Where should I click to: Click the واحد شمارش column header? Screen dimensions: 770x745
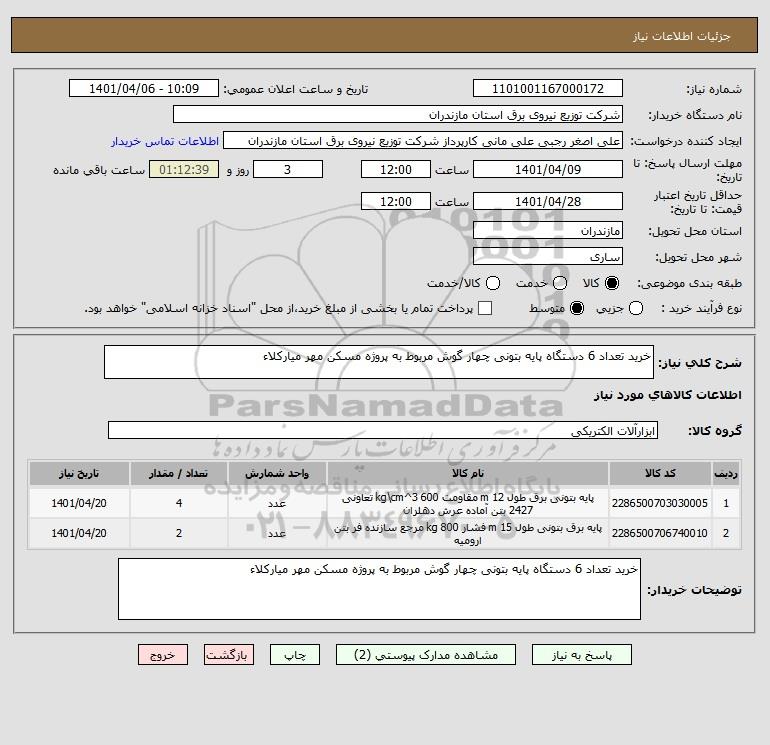point(277,473)
